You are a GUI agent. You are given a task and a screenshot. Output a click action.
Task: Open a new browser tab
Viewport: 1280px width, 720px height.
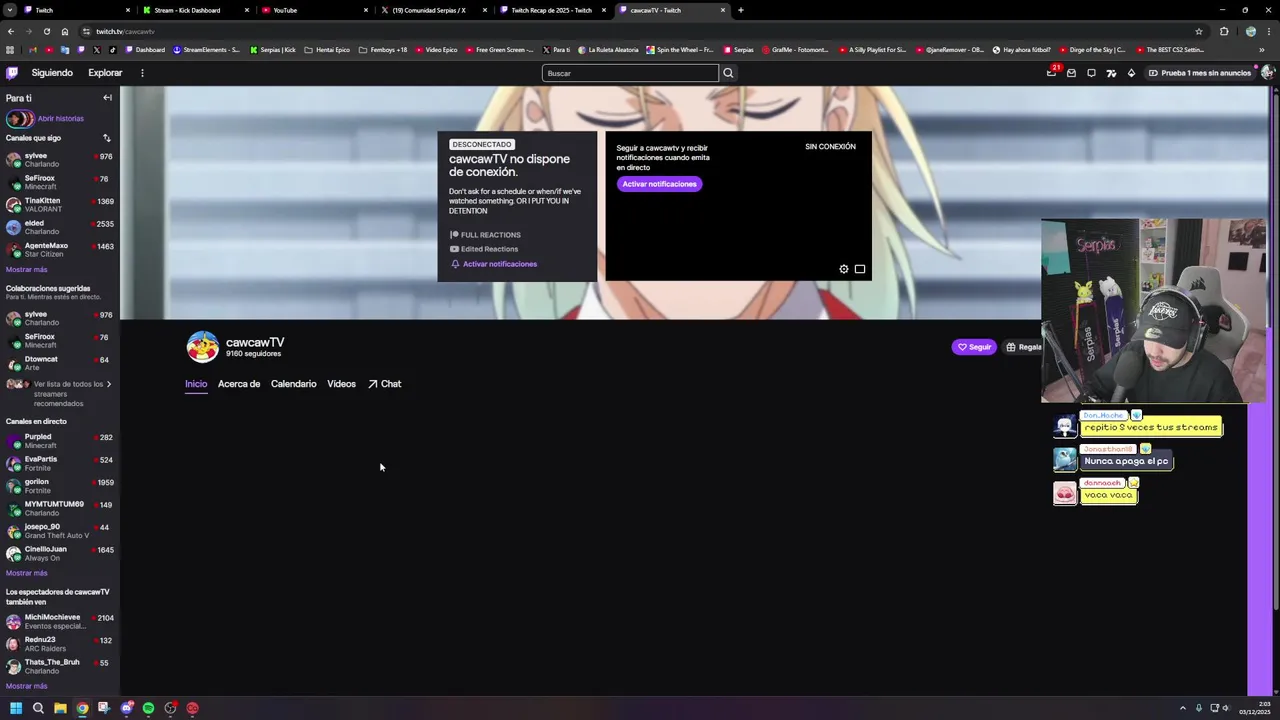[740, 10]
